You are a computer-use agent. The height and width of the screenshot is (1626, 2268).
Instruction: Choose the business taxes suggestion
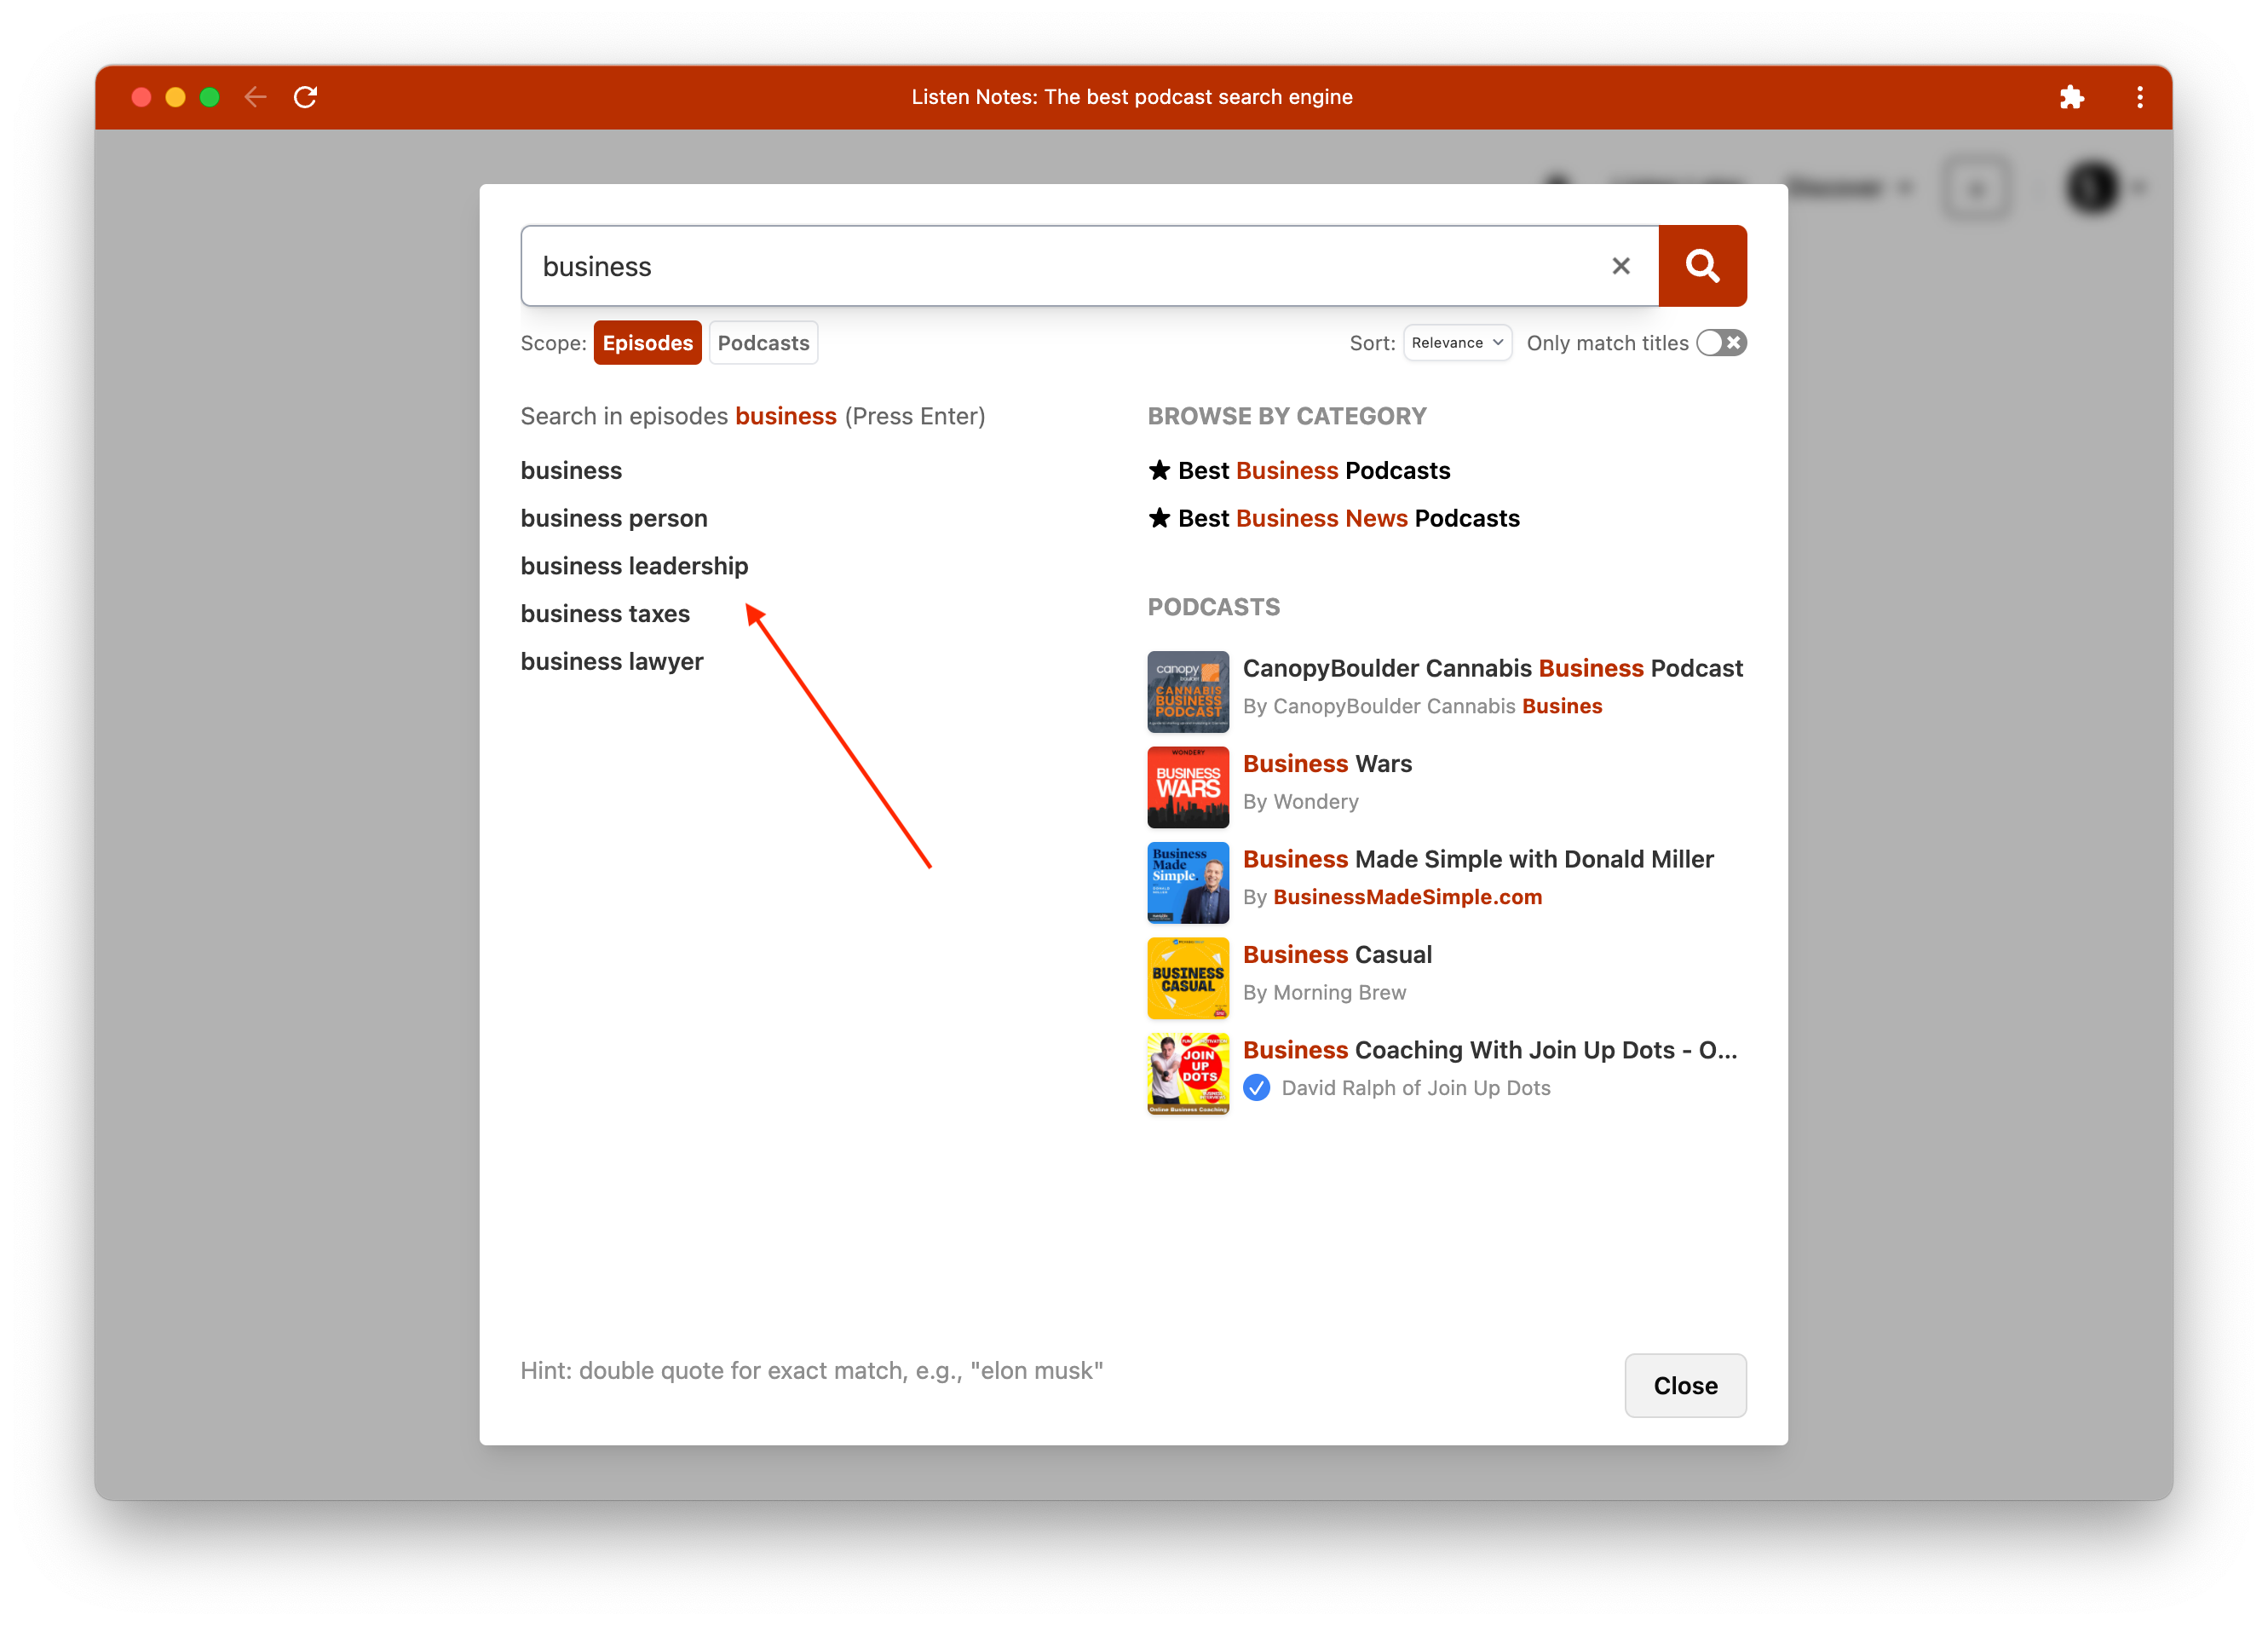pos(605,614)
